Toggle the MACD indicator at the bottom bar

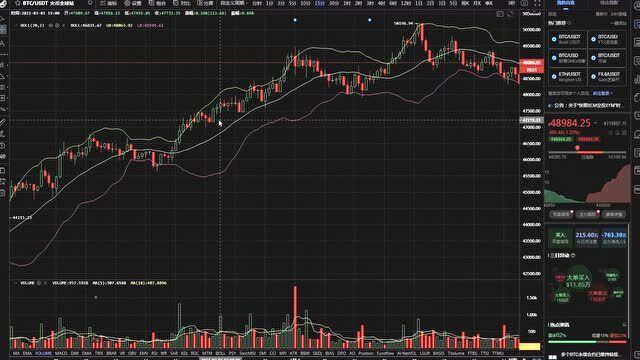pyautogui.click(x=61, y=353)
